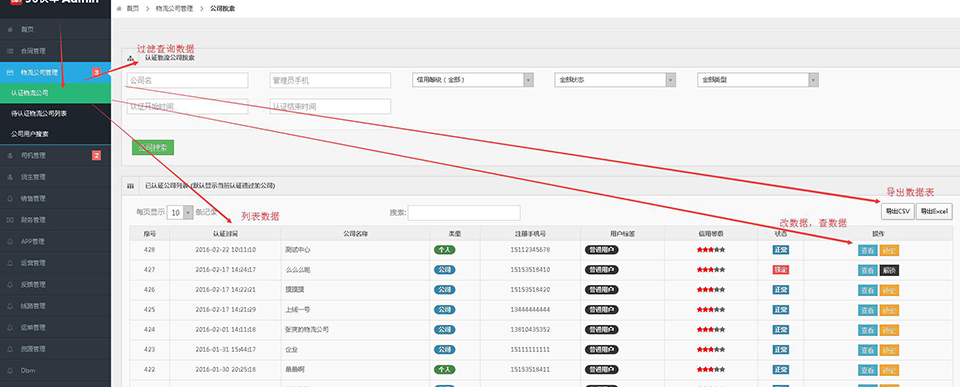Click orange 锁定 button in row 423
This screenshot has width=960, height=387.
pyautogui.click(x=889, y=350)
